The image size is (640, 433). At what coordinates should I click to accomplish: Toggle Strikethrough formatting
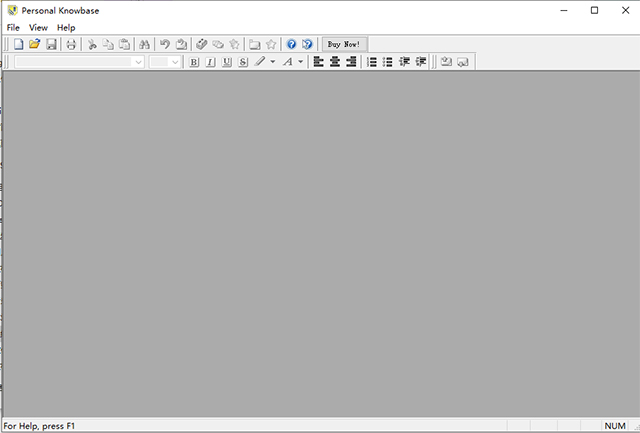pyautogui.click(x=243, y=62)
